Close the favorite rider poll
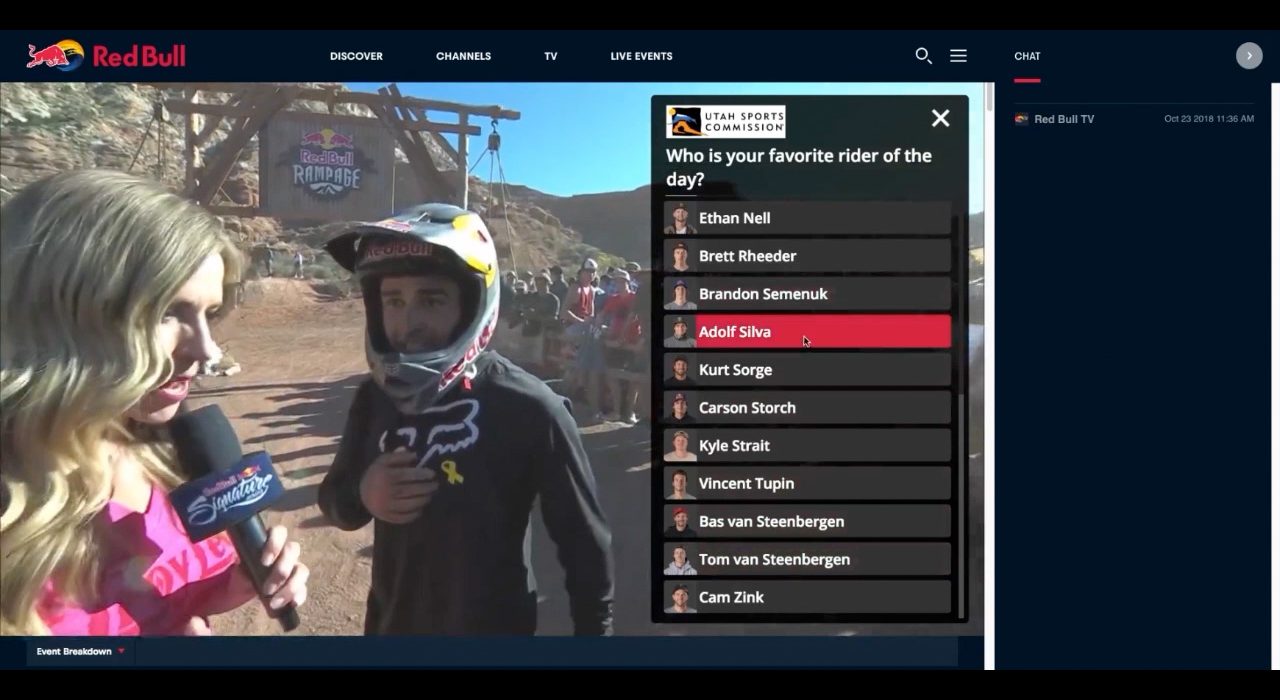This screenshot has height=700, width=1280. 940,118
